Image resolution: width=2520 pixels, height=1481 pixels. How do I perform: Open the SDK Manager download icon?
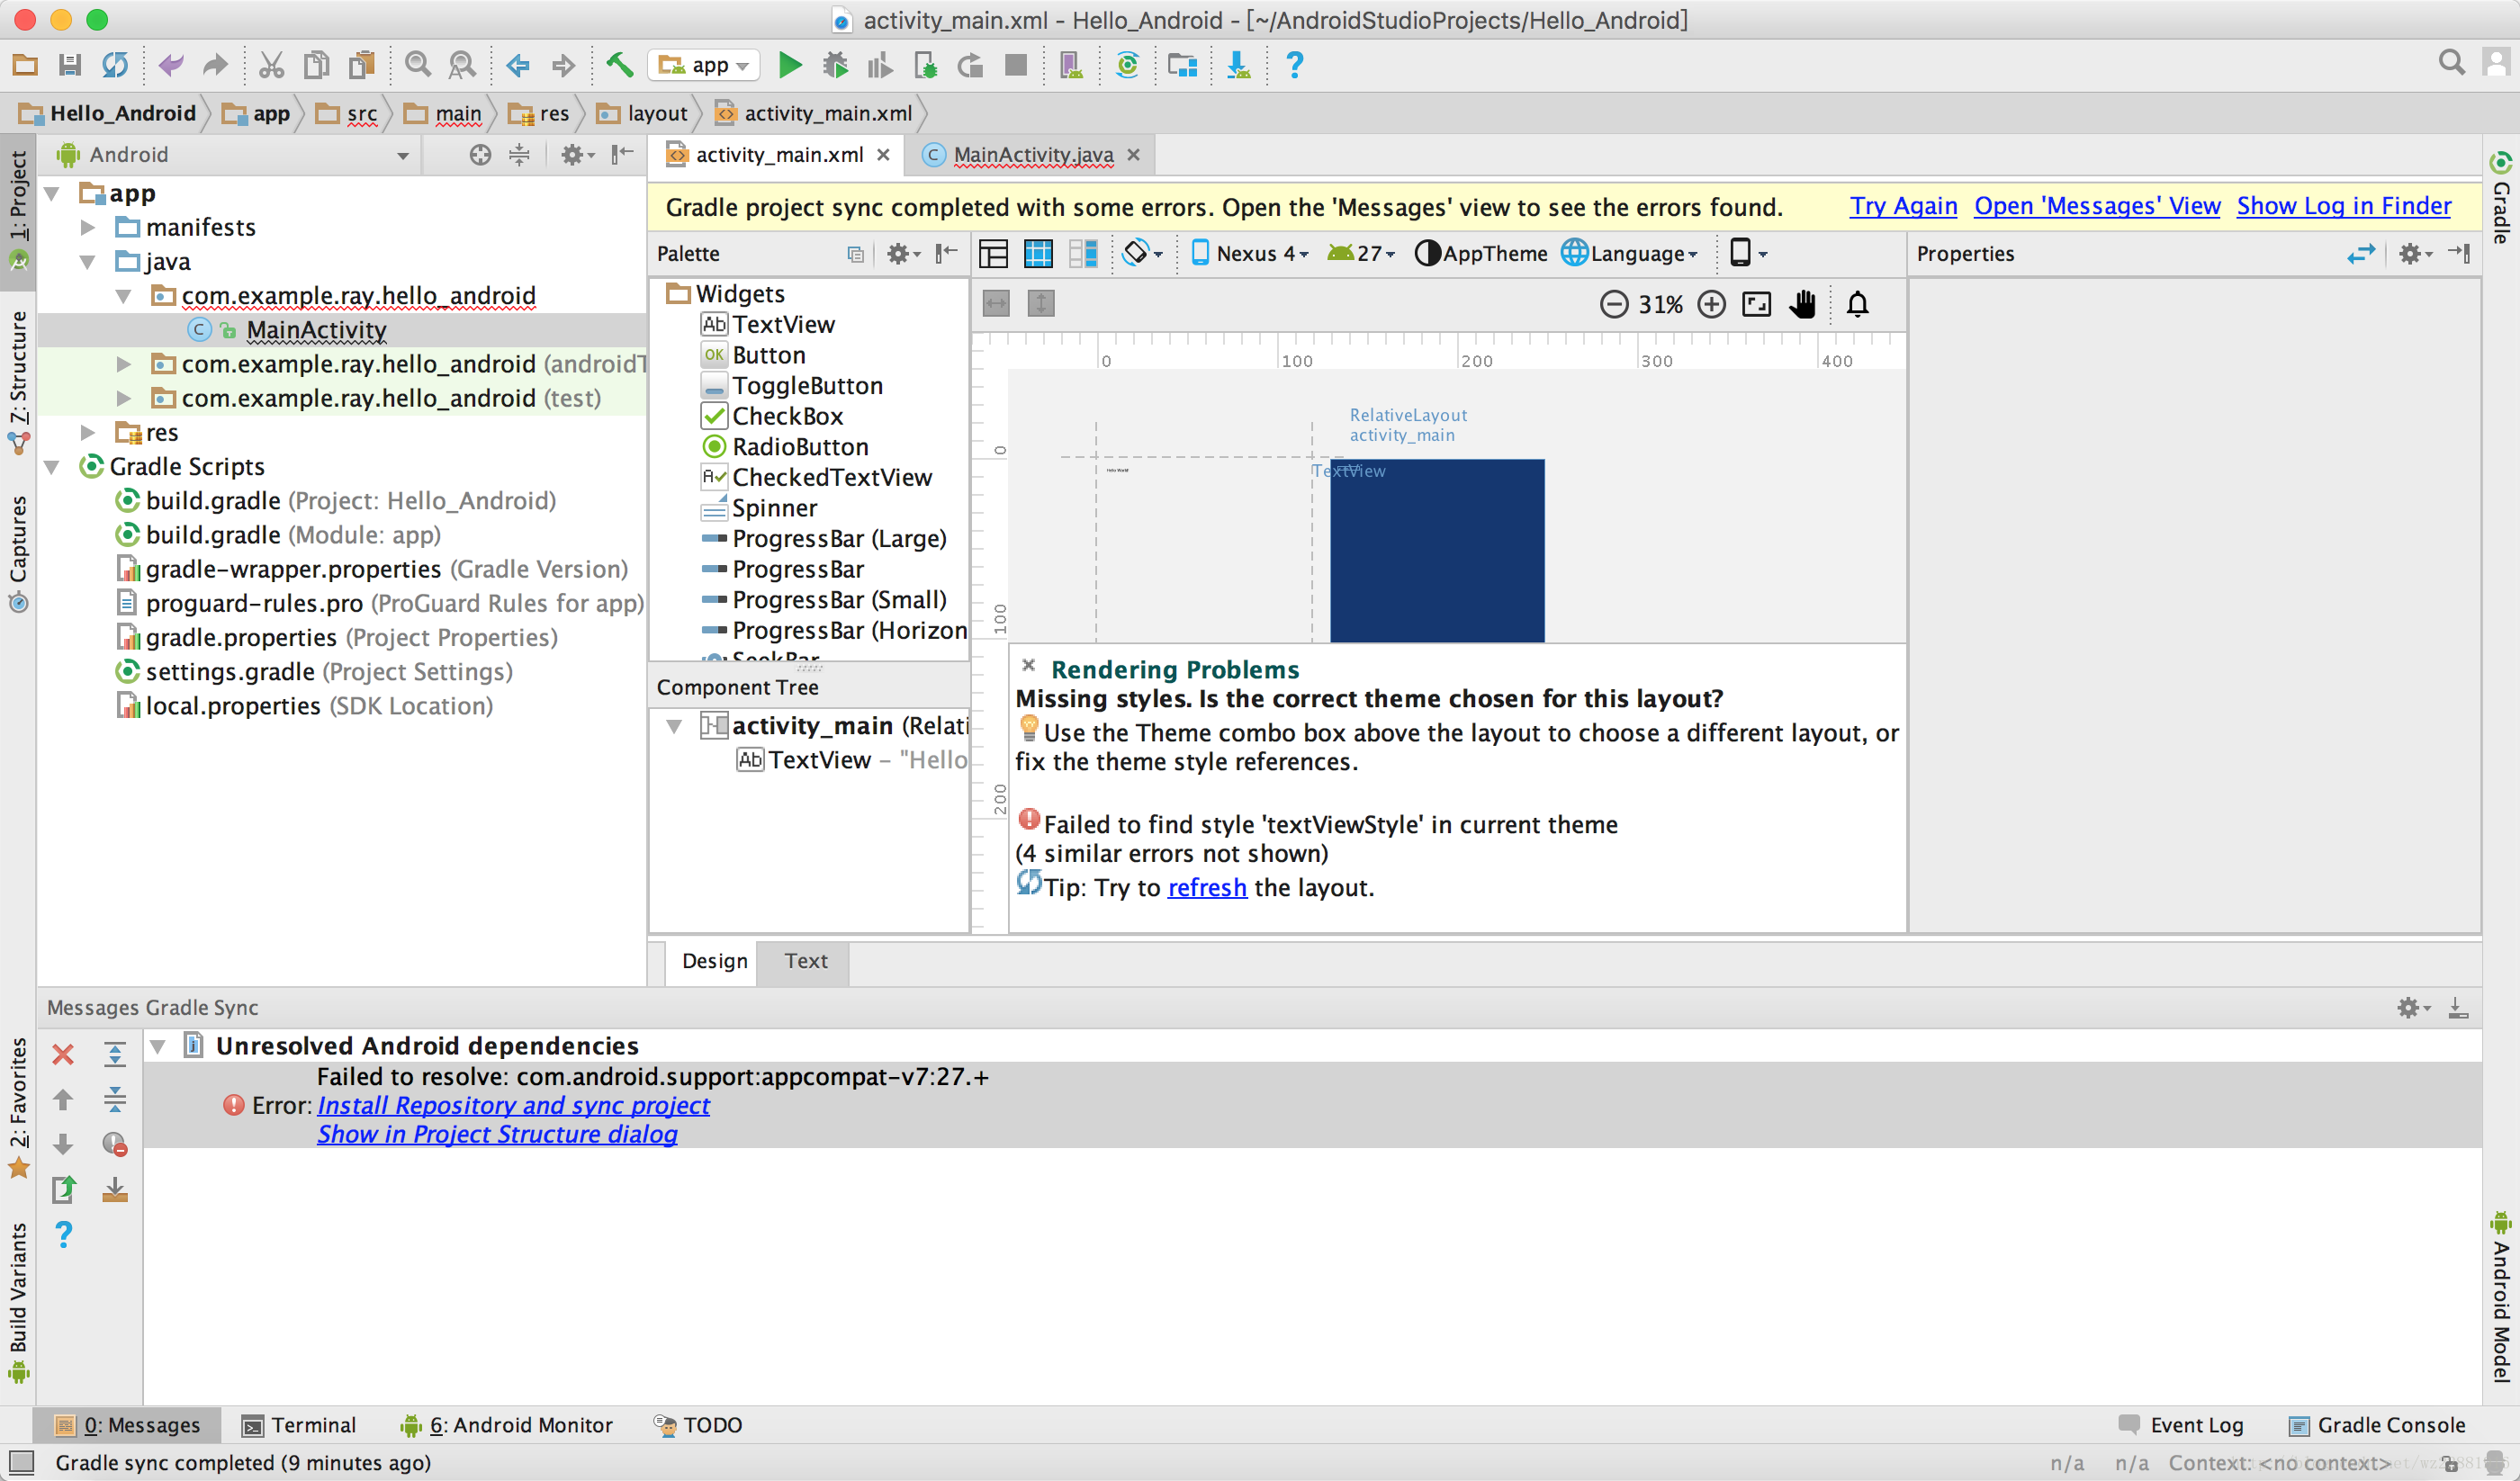[1238, 66]
